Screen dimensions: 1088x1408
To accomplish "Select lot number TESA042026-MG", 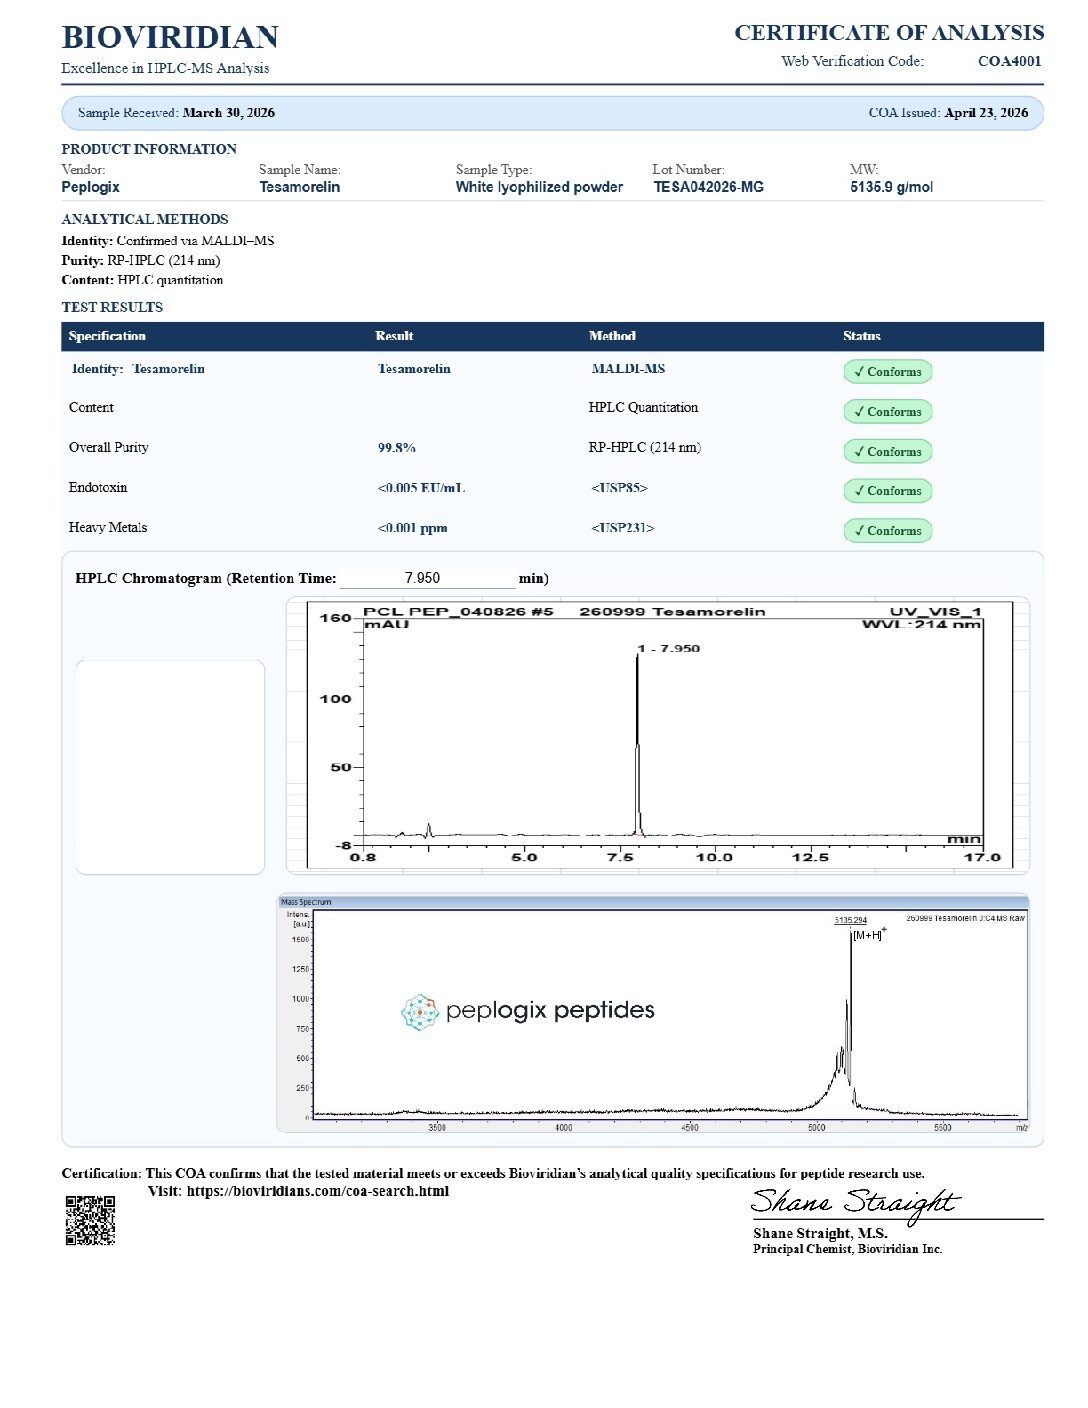I will coord(708,187).
